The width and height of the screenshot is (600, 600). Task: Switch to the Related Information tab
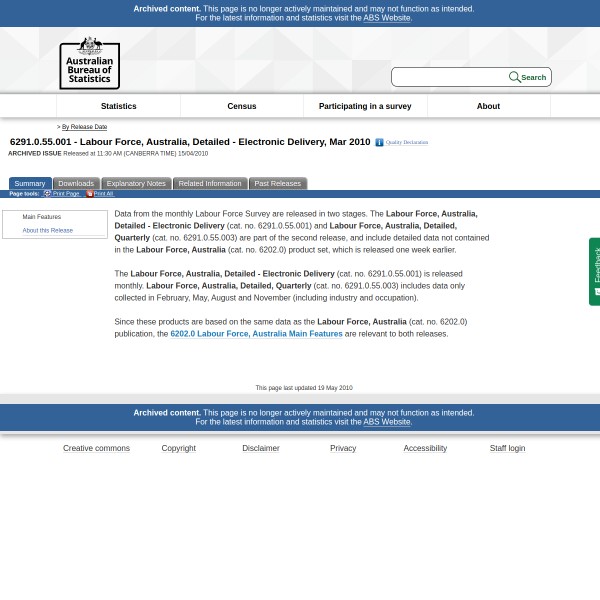click(x=209, y=183)
